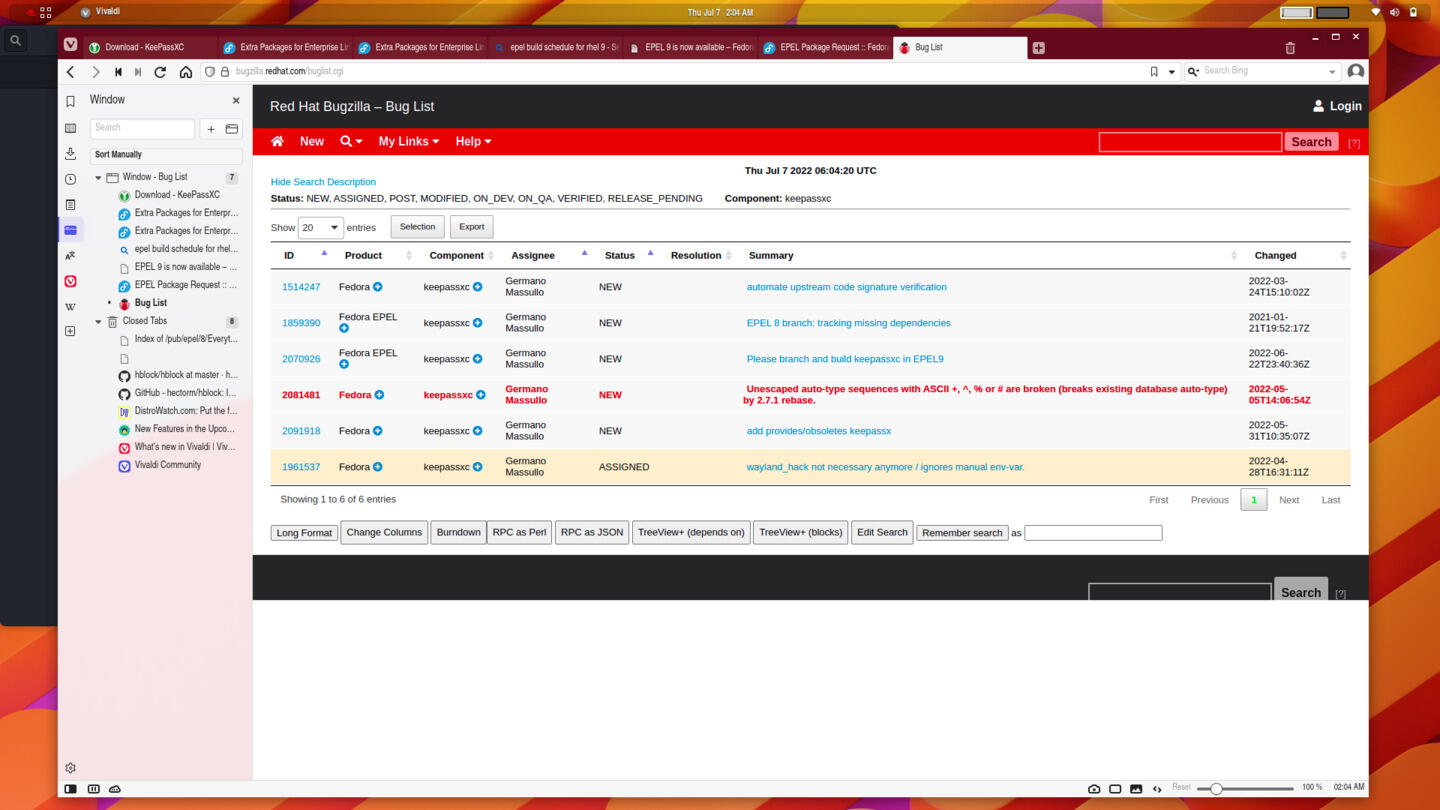The height and width of the screenshot is (810, 1440).
Task: Open the Sort Manually dropdown
Action: tap(166, 155)
